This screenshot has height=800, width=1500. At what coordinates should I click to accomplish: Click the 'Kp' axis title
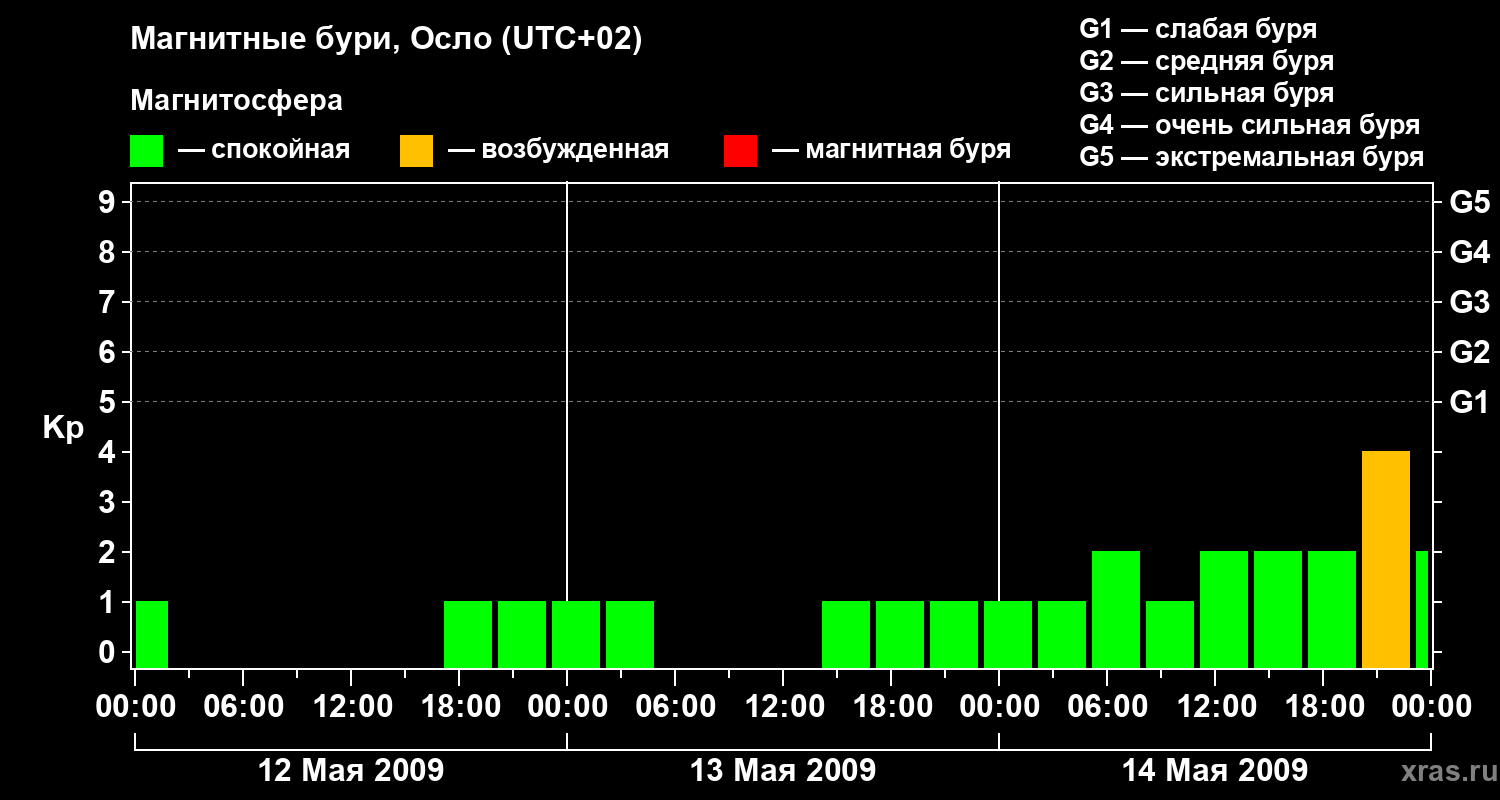63,428
